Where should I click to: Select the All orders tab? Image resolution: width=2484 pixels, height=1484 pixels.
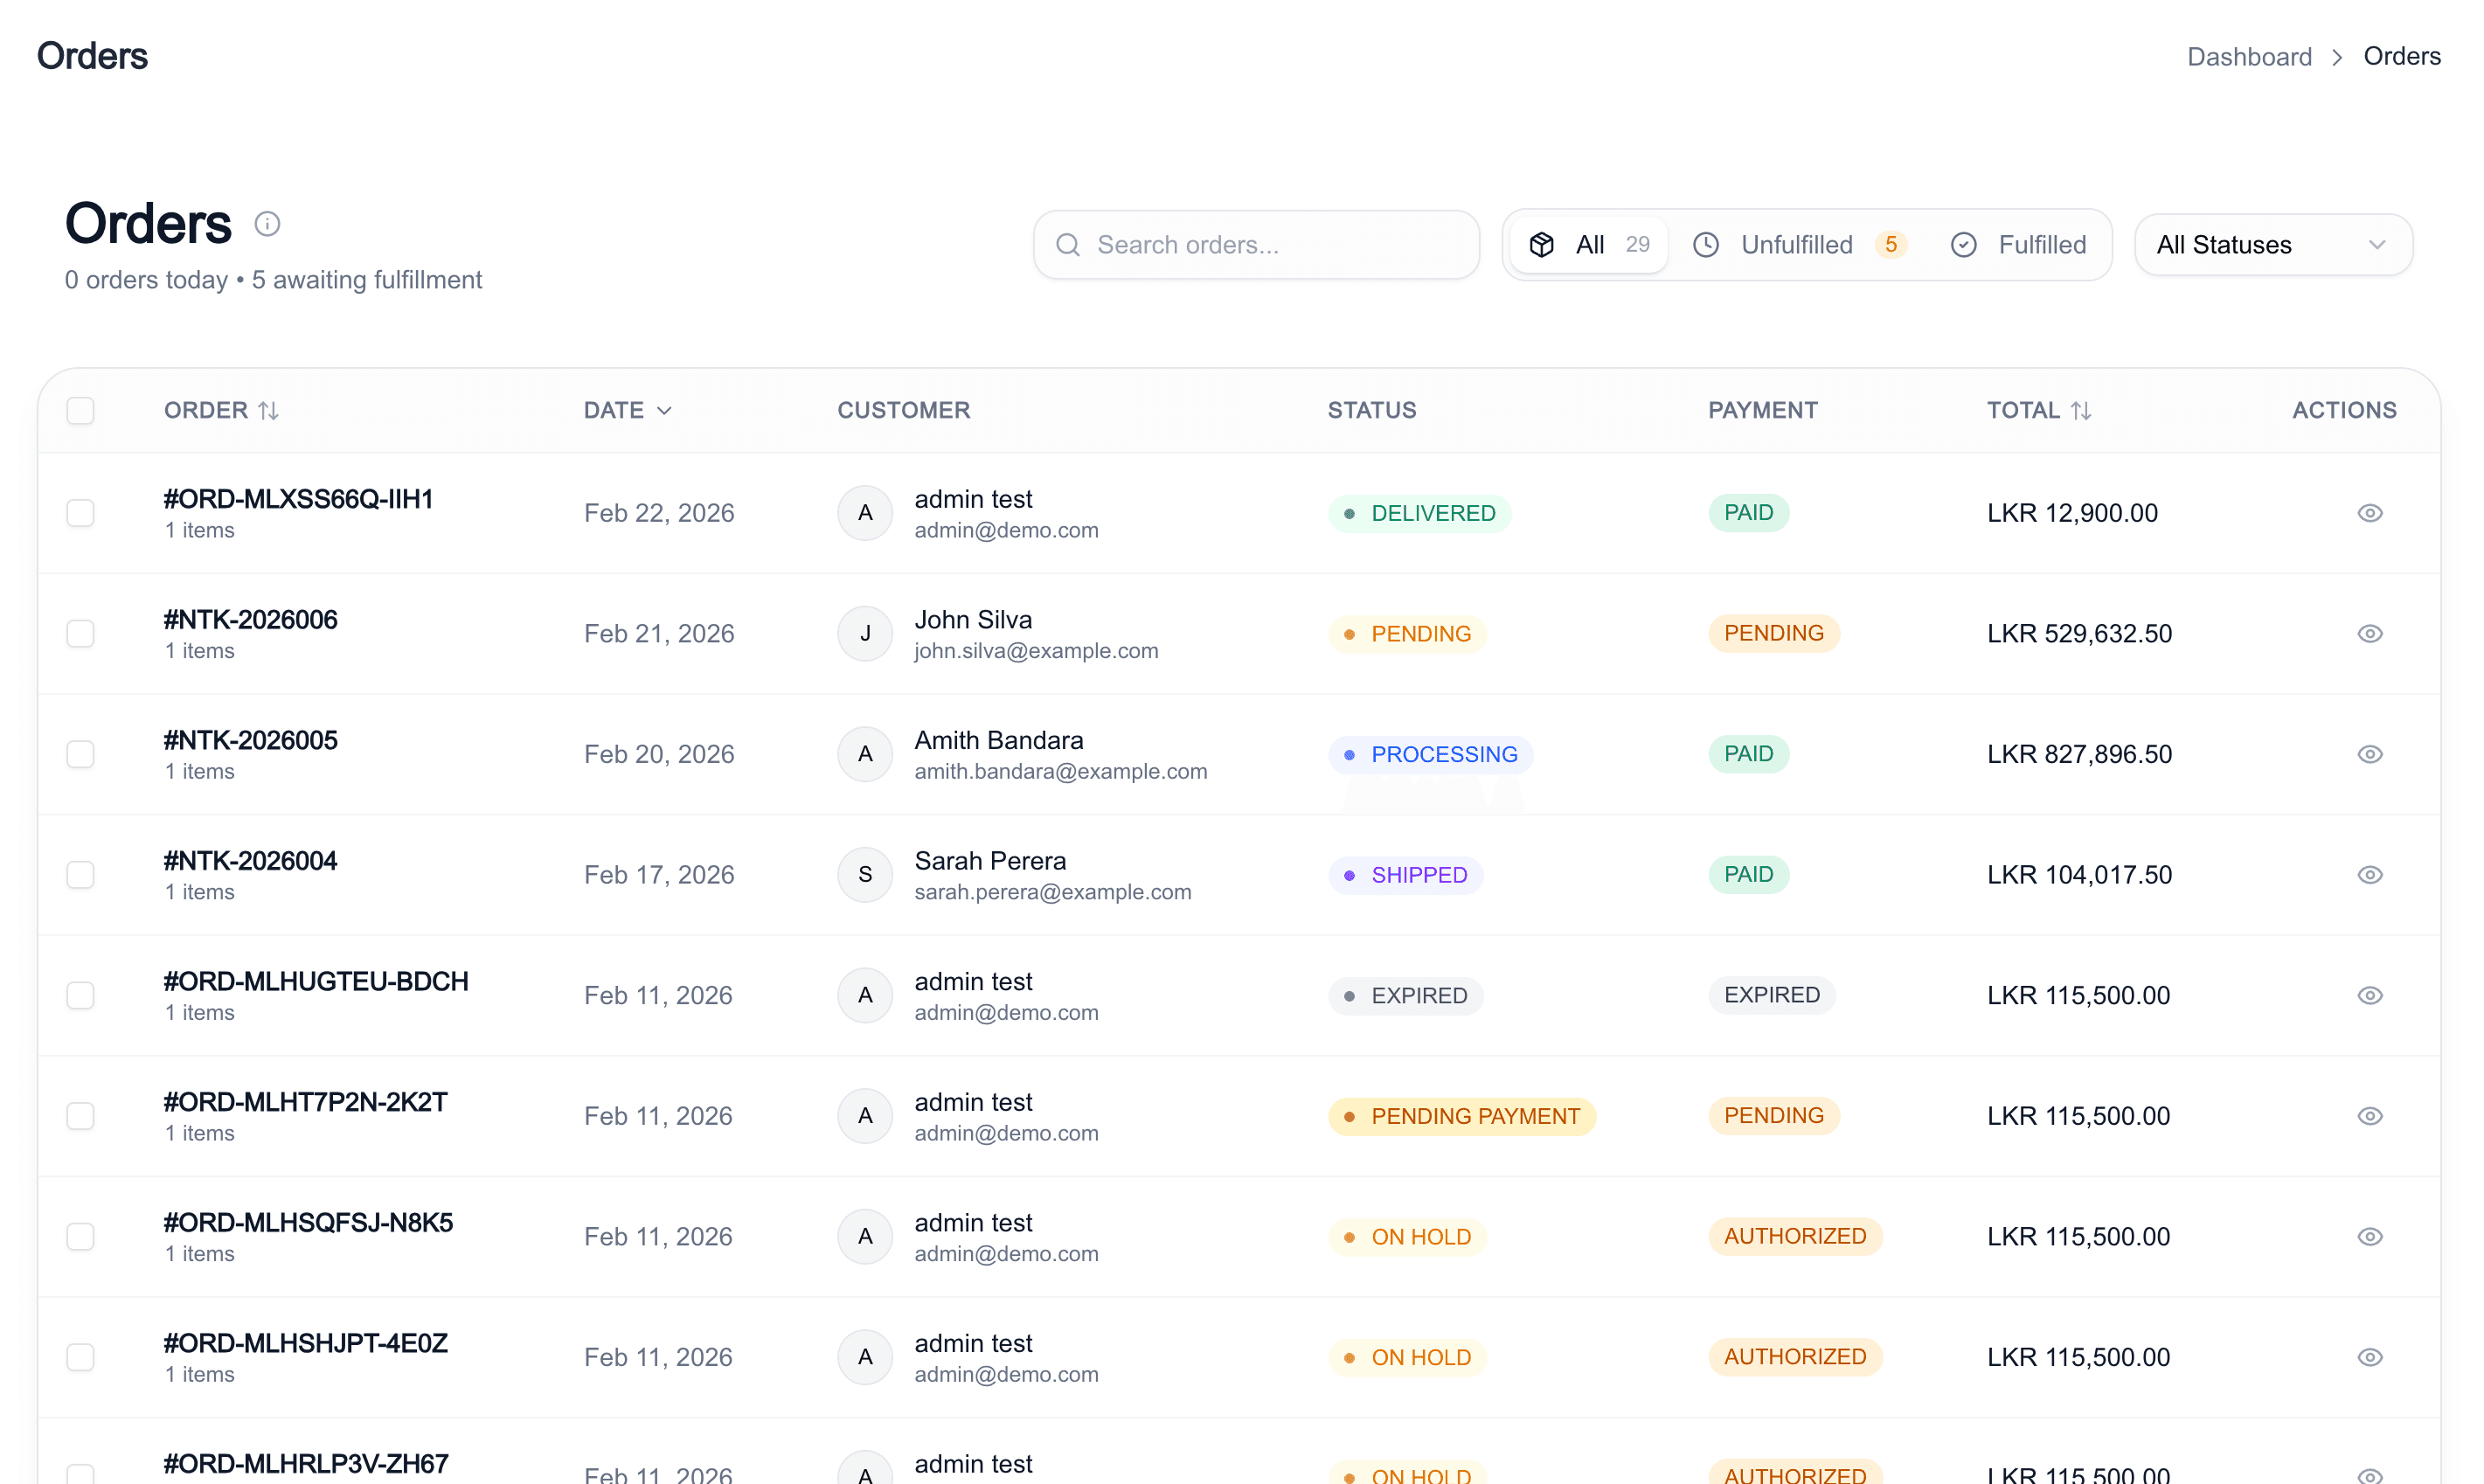1588,245
